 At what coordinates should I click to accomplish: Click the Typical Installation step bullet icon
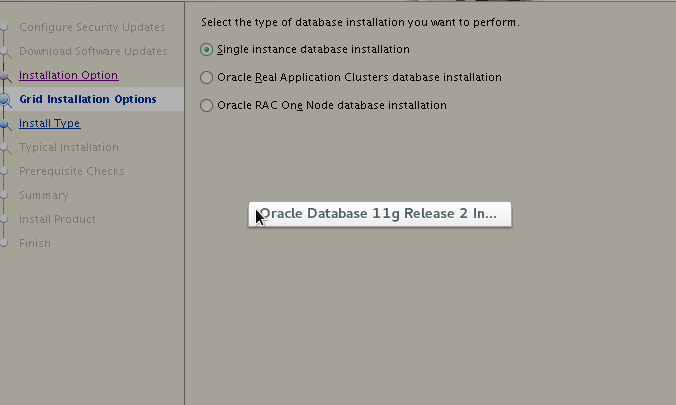pyautogui.click(x=5, y=147)
